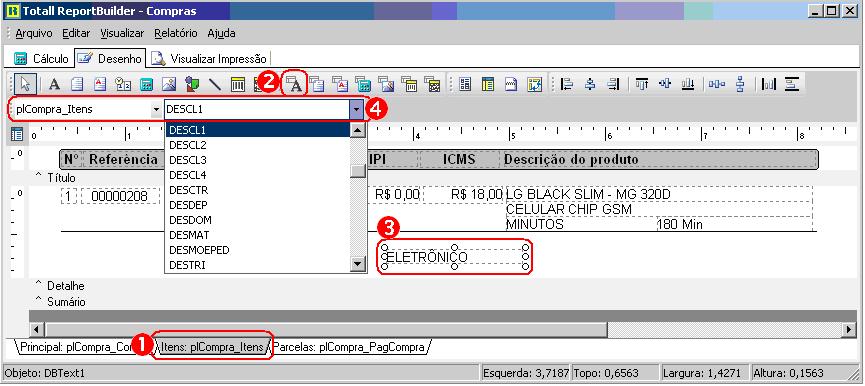The height and width of the screenshot is (386, 865).
Task: Choose DESCL2 from the field list
Action: [x=258, y=145]
